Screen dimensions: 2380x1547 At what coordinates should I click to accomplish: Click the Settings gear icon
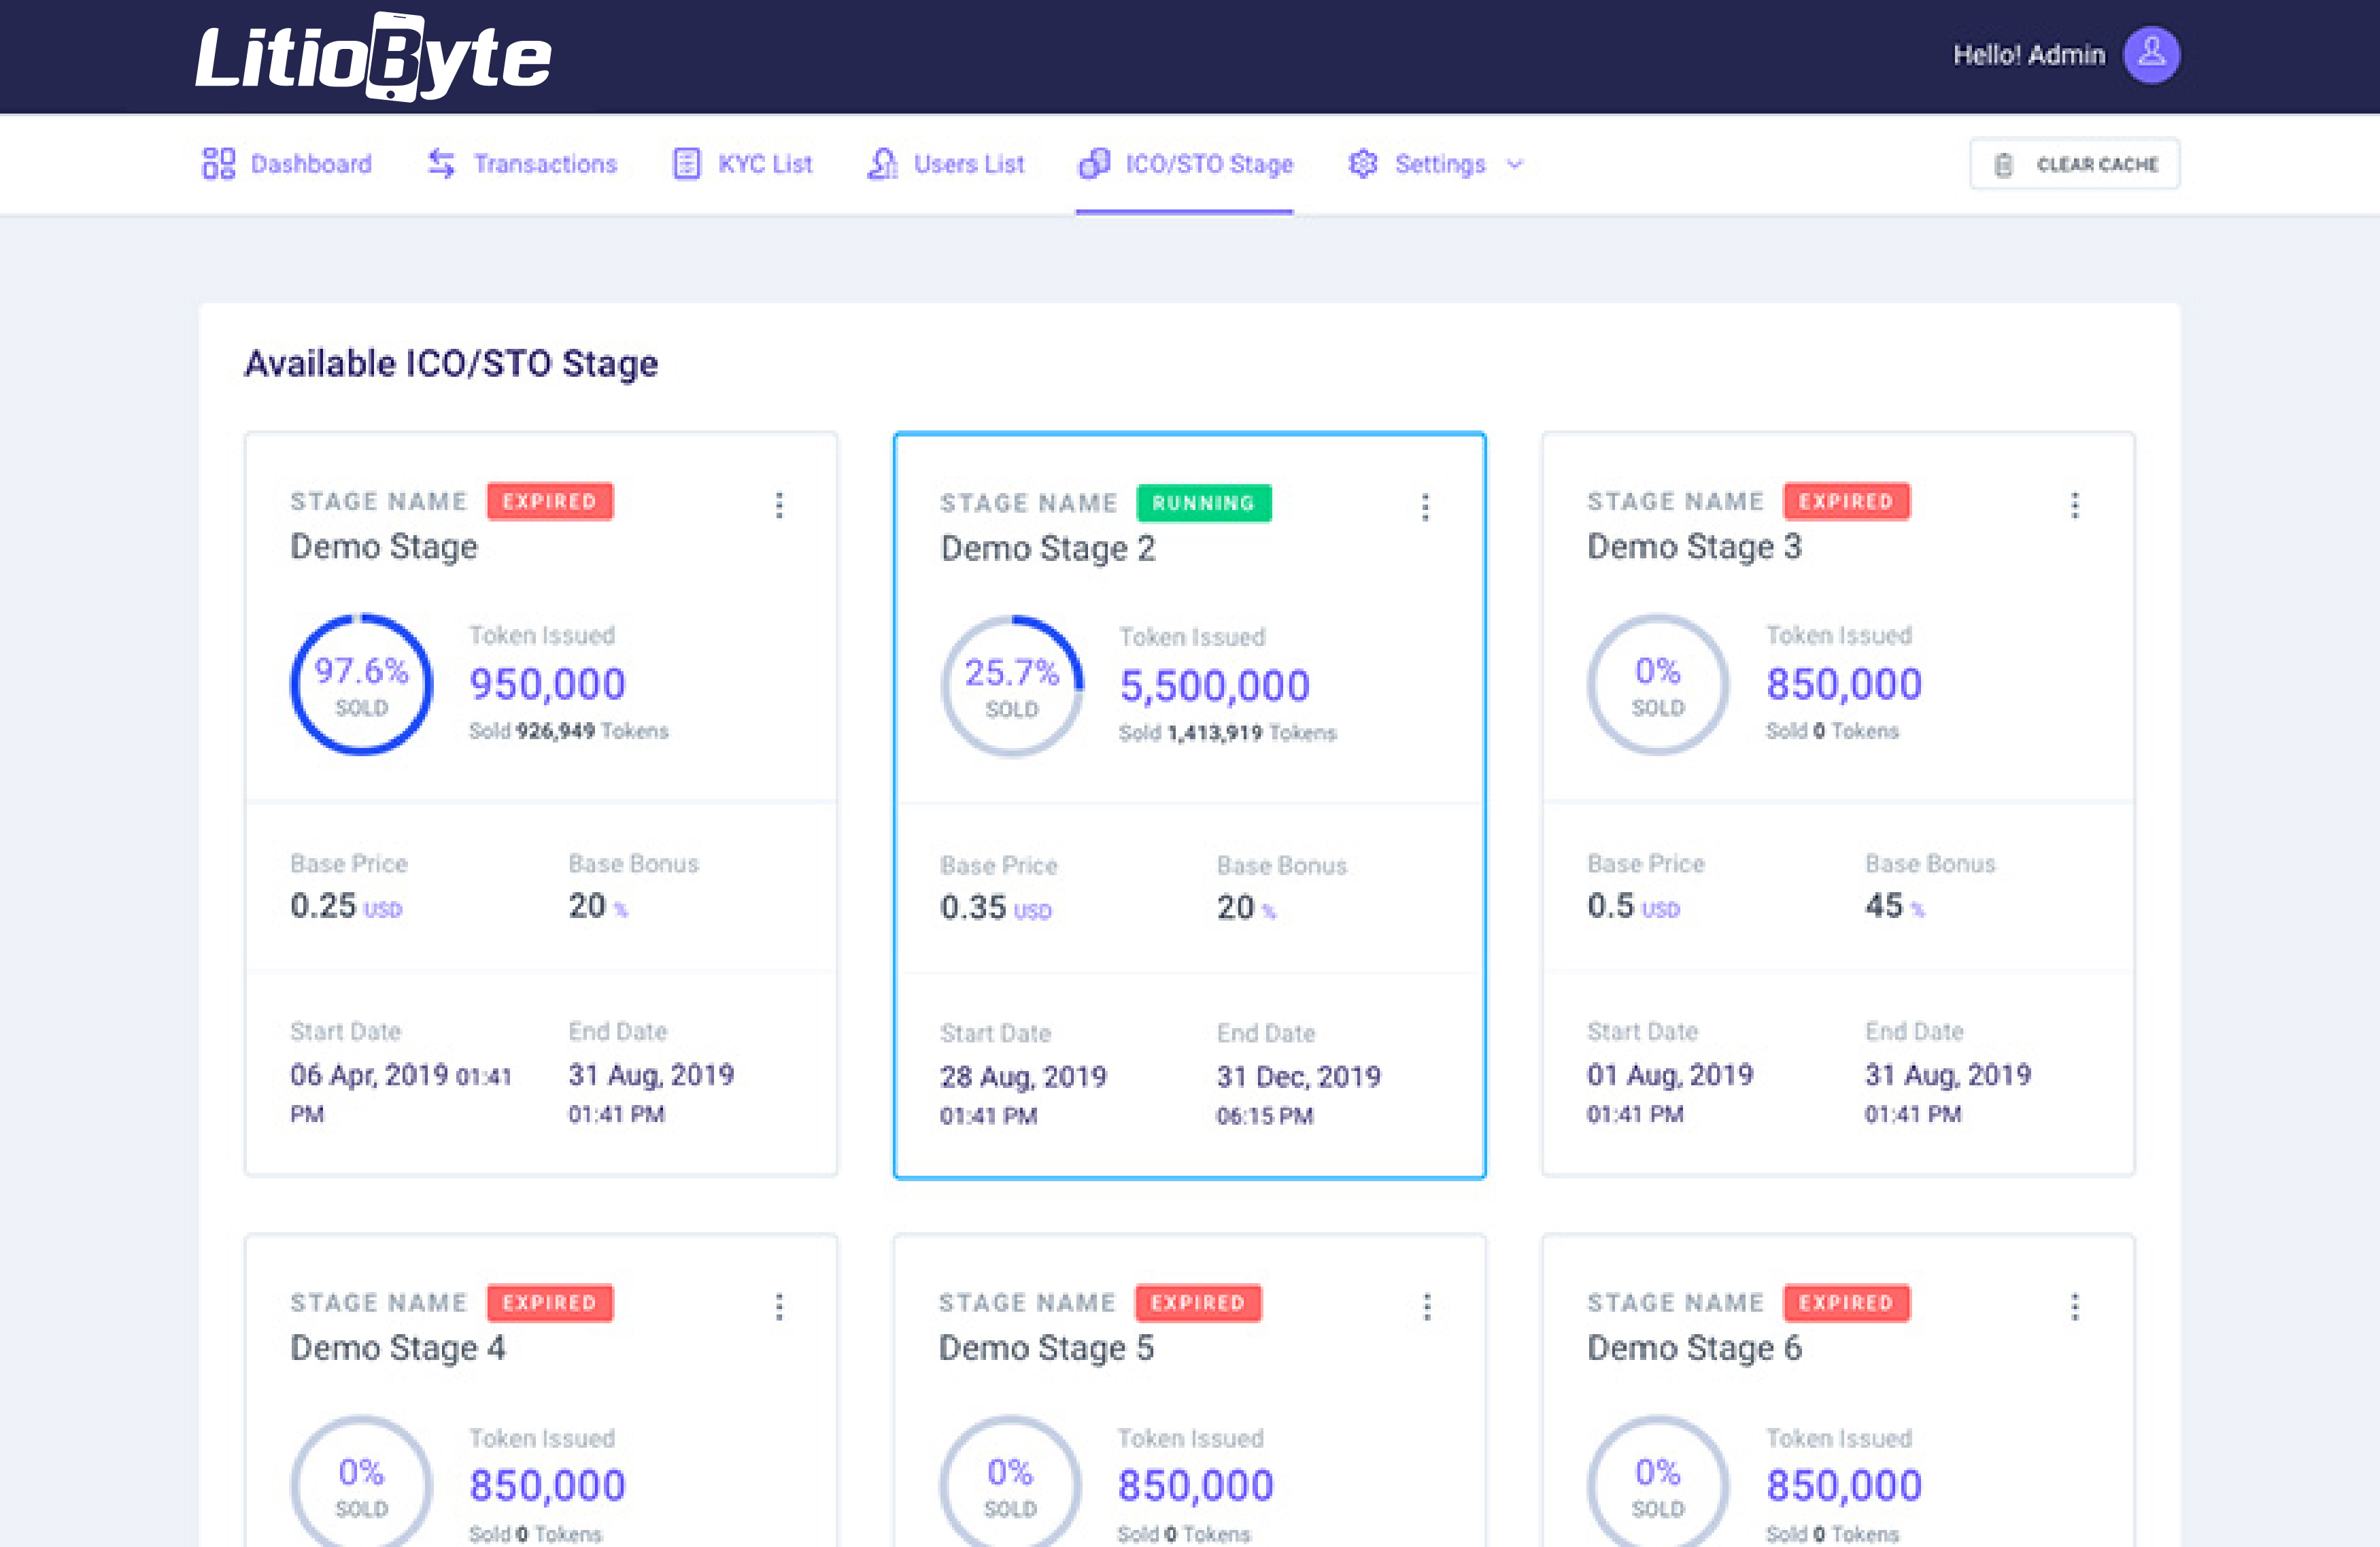click(1362, 163)
